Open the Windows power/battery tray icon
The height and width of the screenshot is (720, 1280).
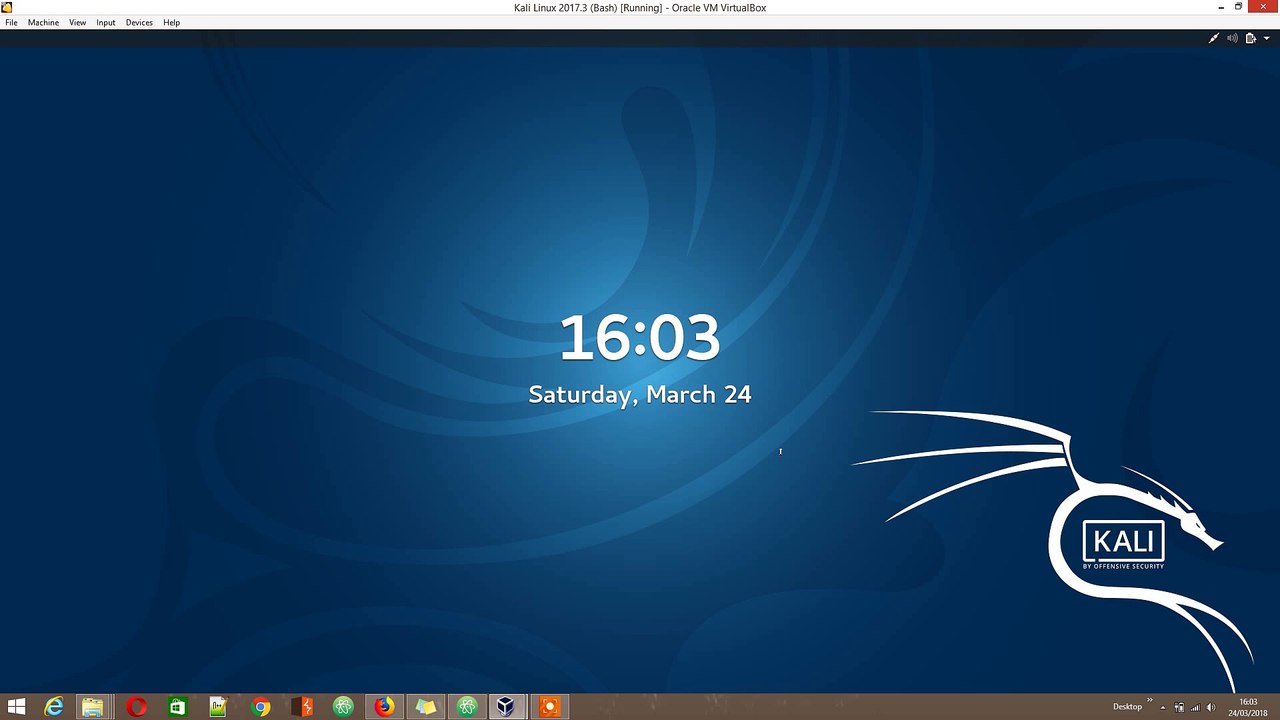click(1179, 708)
